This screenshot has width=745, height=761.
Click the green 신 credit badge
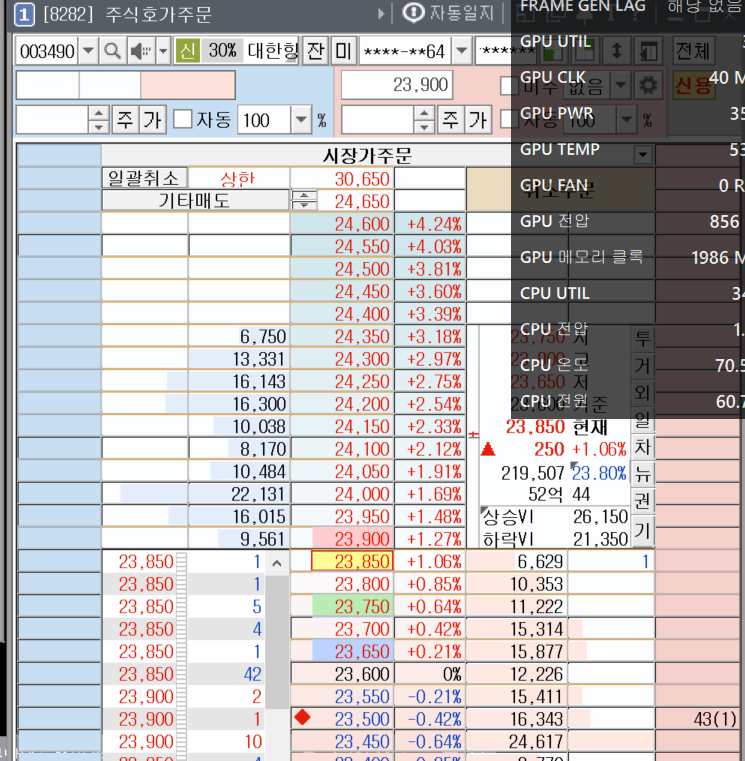pyautogui.click(x=187, y=51)
